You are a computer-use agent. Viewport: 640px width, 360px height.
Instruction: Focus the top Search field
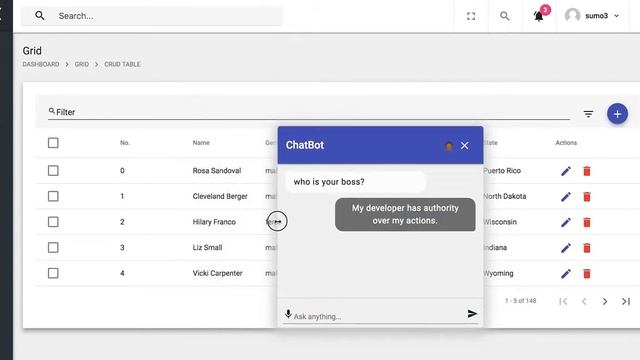coord(152,16)
